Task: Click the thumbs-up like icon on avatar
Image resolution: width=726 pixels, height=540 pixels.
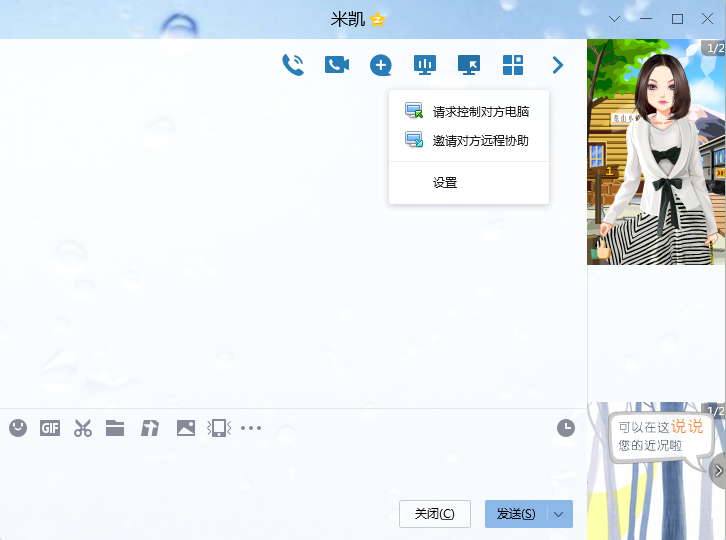Action: tap(603, 250)
